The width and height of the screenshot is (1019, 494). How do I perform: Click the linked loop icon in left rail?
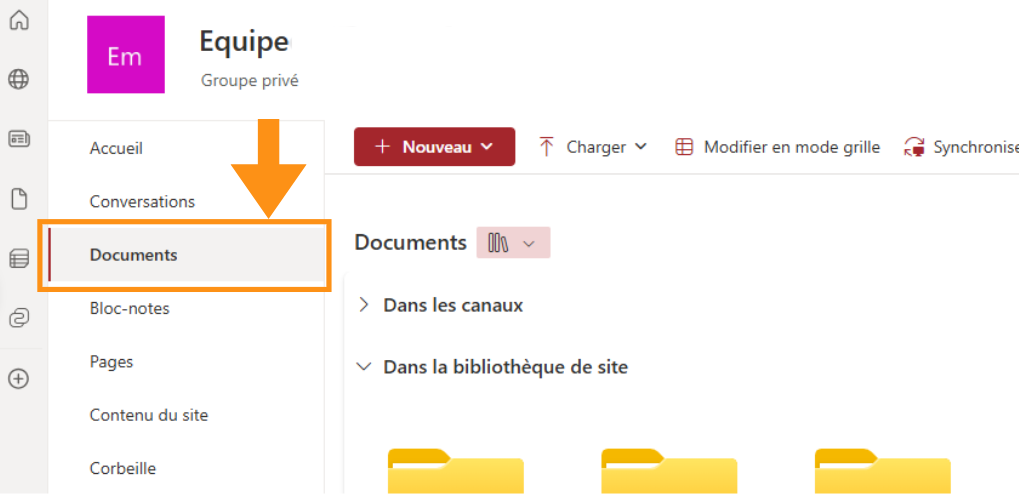(x=19, y=318)
